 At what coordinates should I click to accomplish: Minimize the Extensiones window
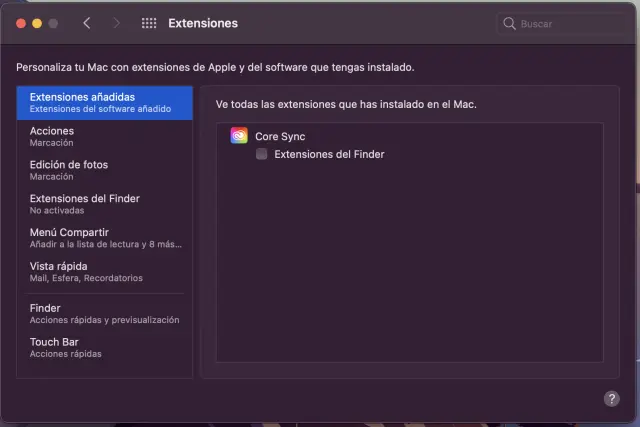click(x=37, y=24)
